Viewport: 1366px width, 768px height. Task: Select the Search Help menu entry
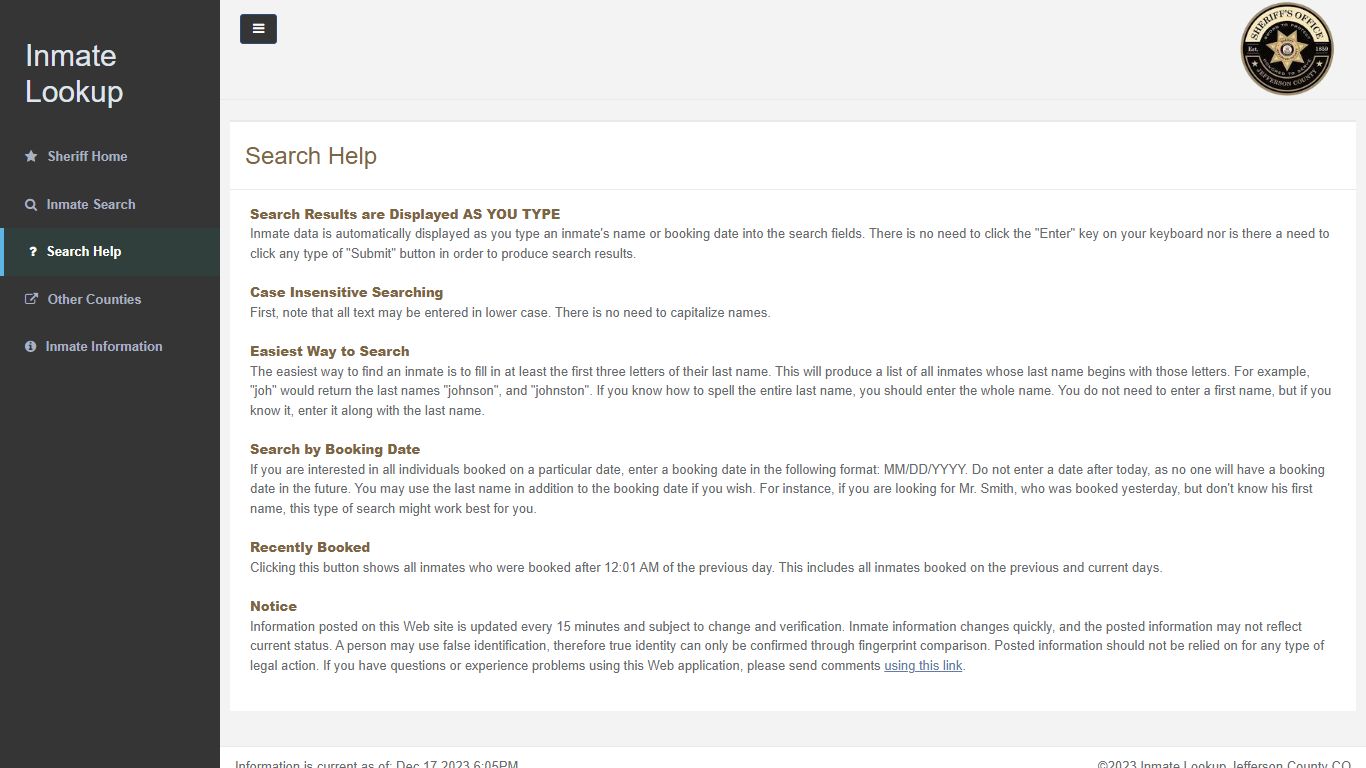click(x=84, y=252)
